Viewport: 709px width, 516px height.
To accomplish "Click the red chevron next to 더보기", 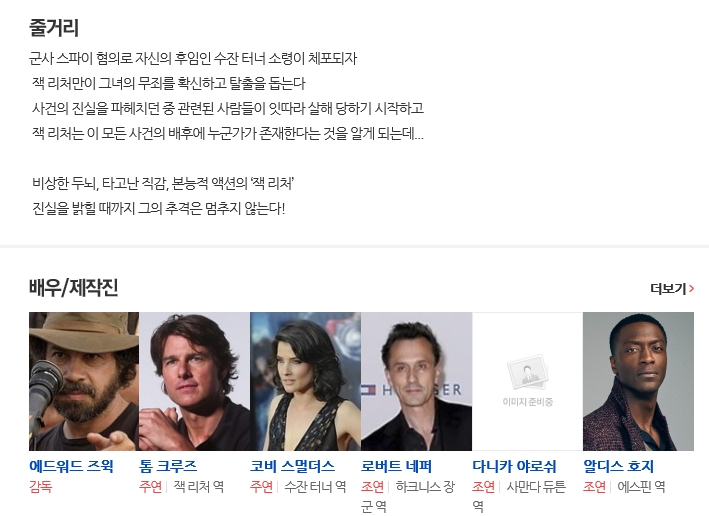I will click(x=691, y=288).
